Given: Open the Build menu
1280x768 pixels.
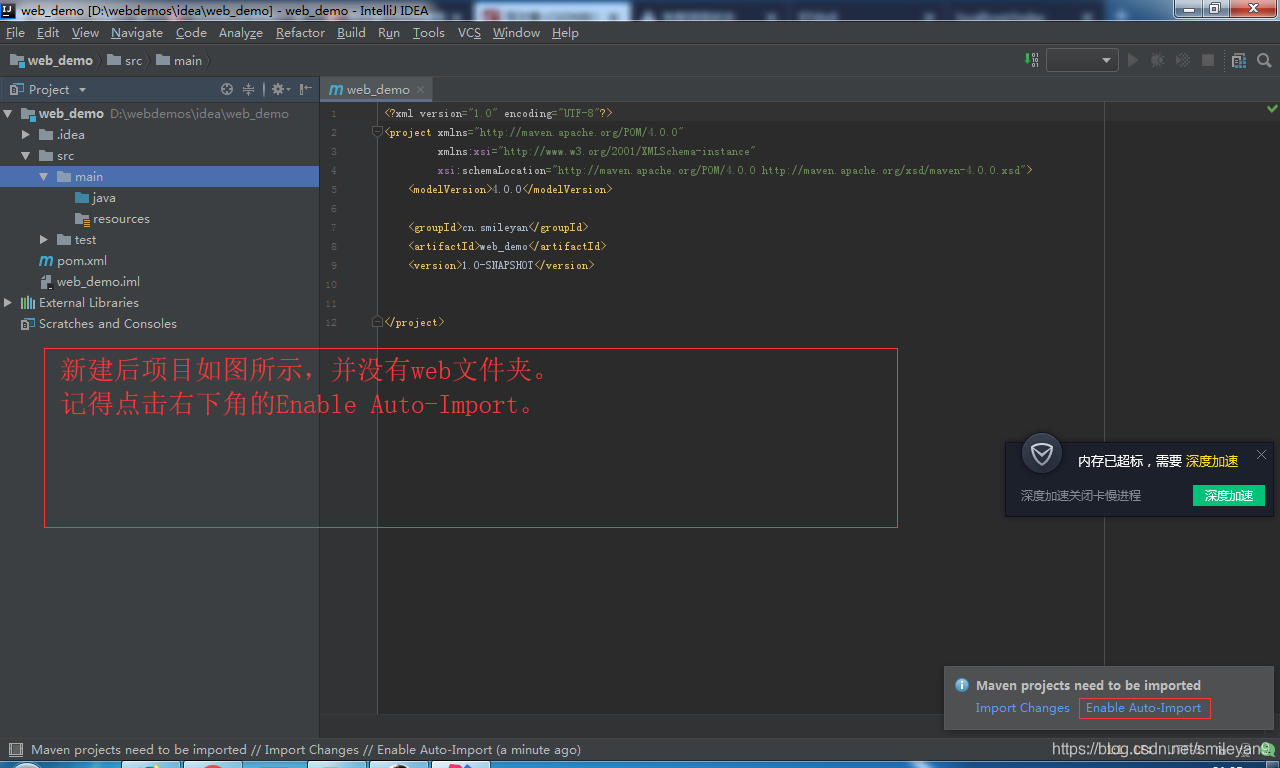Looking at the screenshot, I should click(x=351, y=33).
